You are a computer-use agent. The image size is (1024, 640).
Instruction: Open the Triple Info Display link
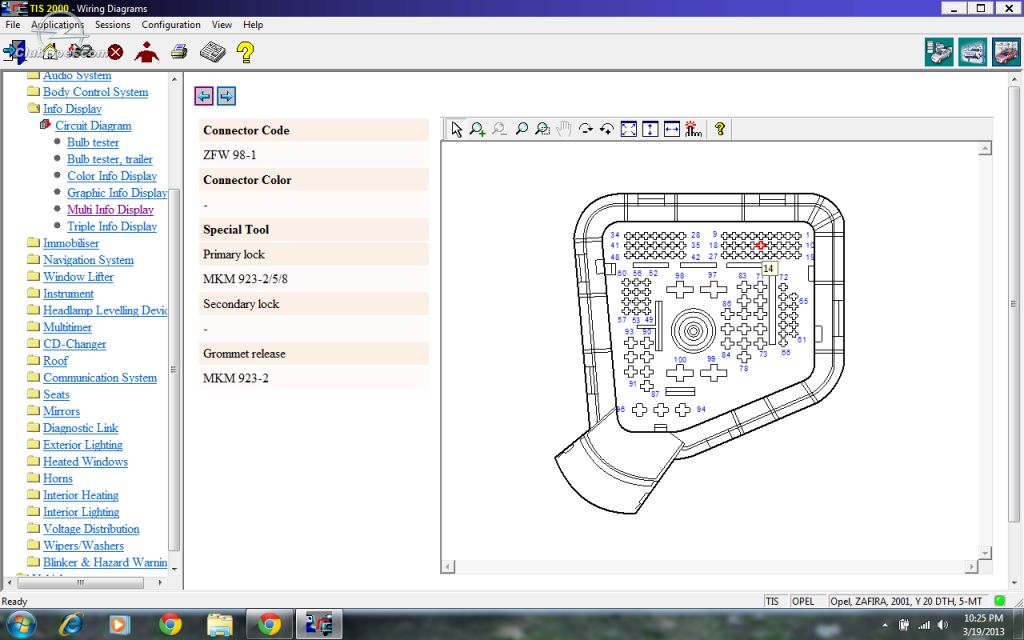tap(112, 227)
